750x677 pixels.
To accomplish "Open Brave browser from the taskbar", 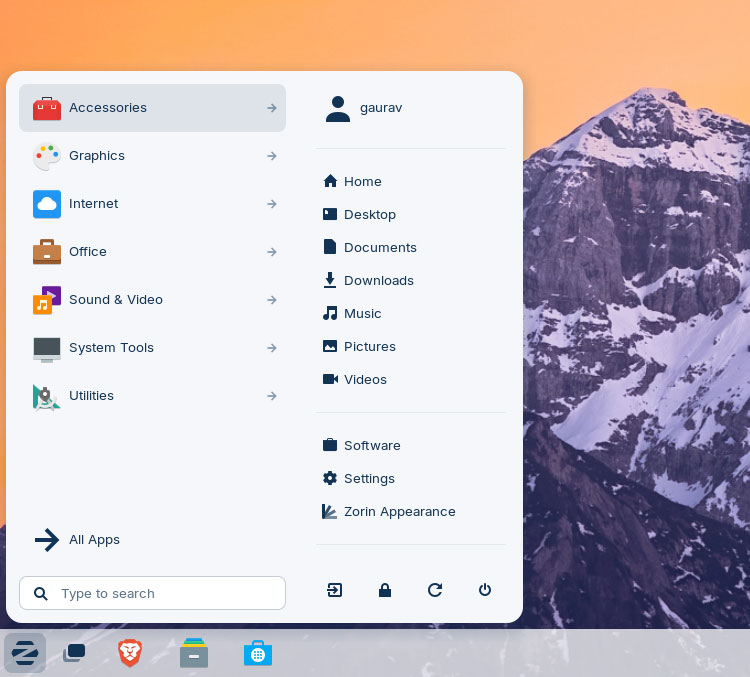I will 130,653.
